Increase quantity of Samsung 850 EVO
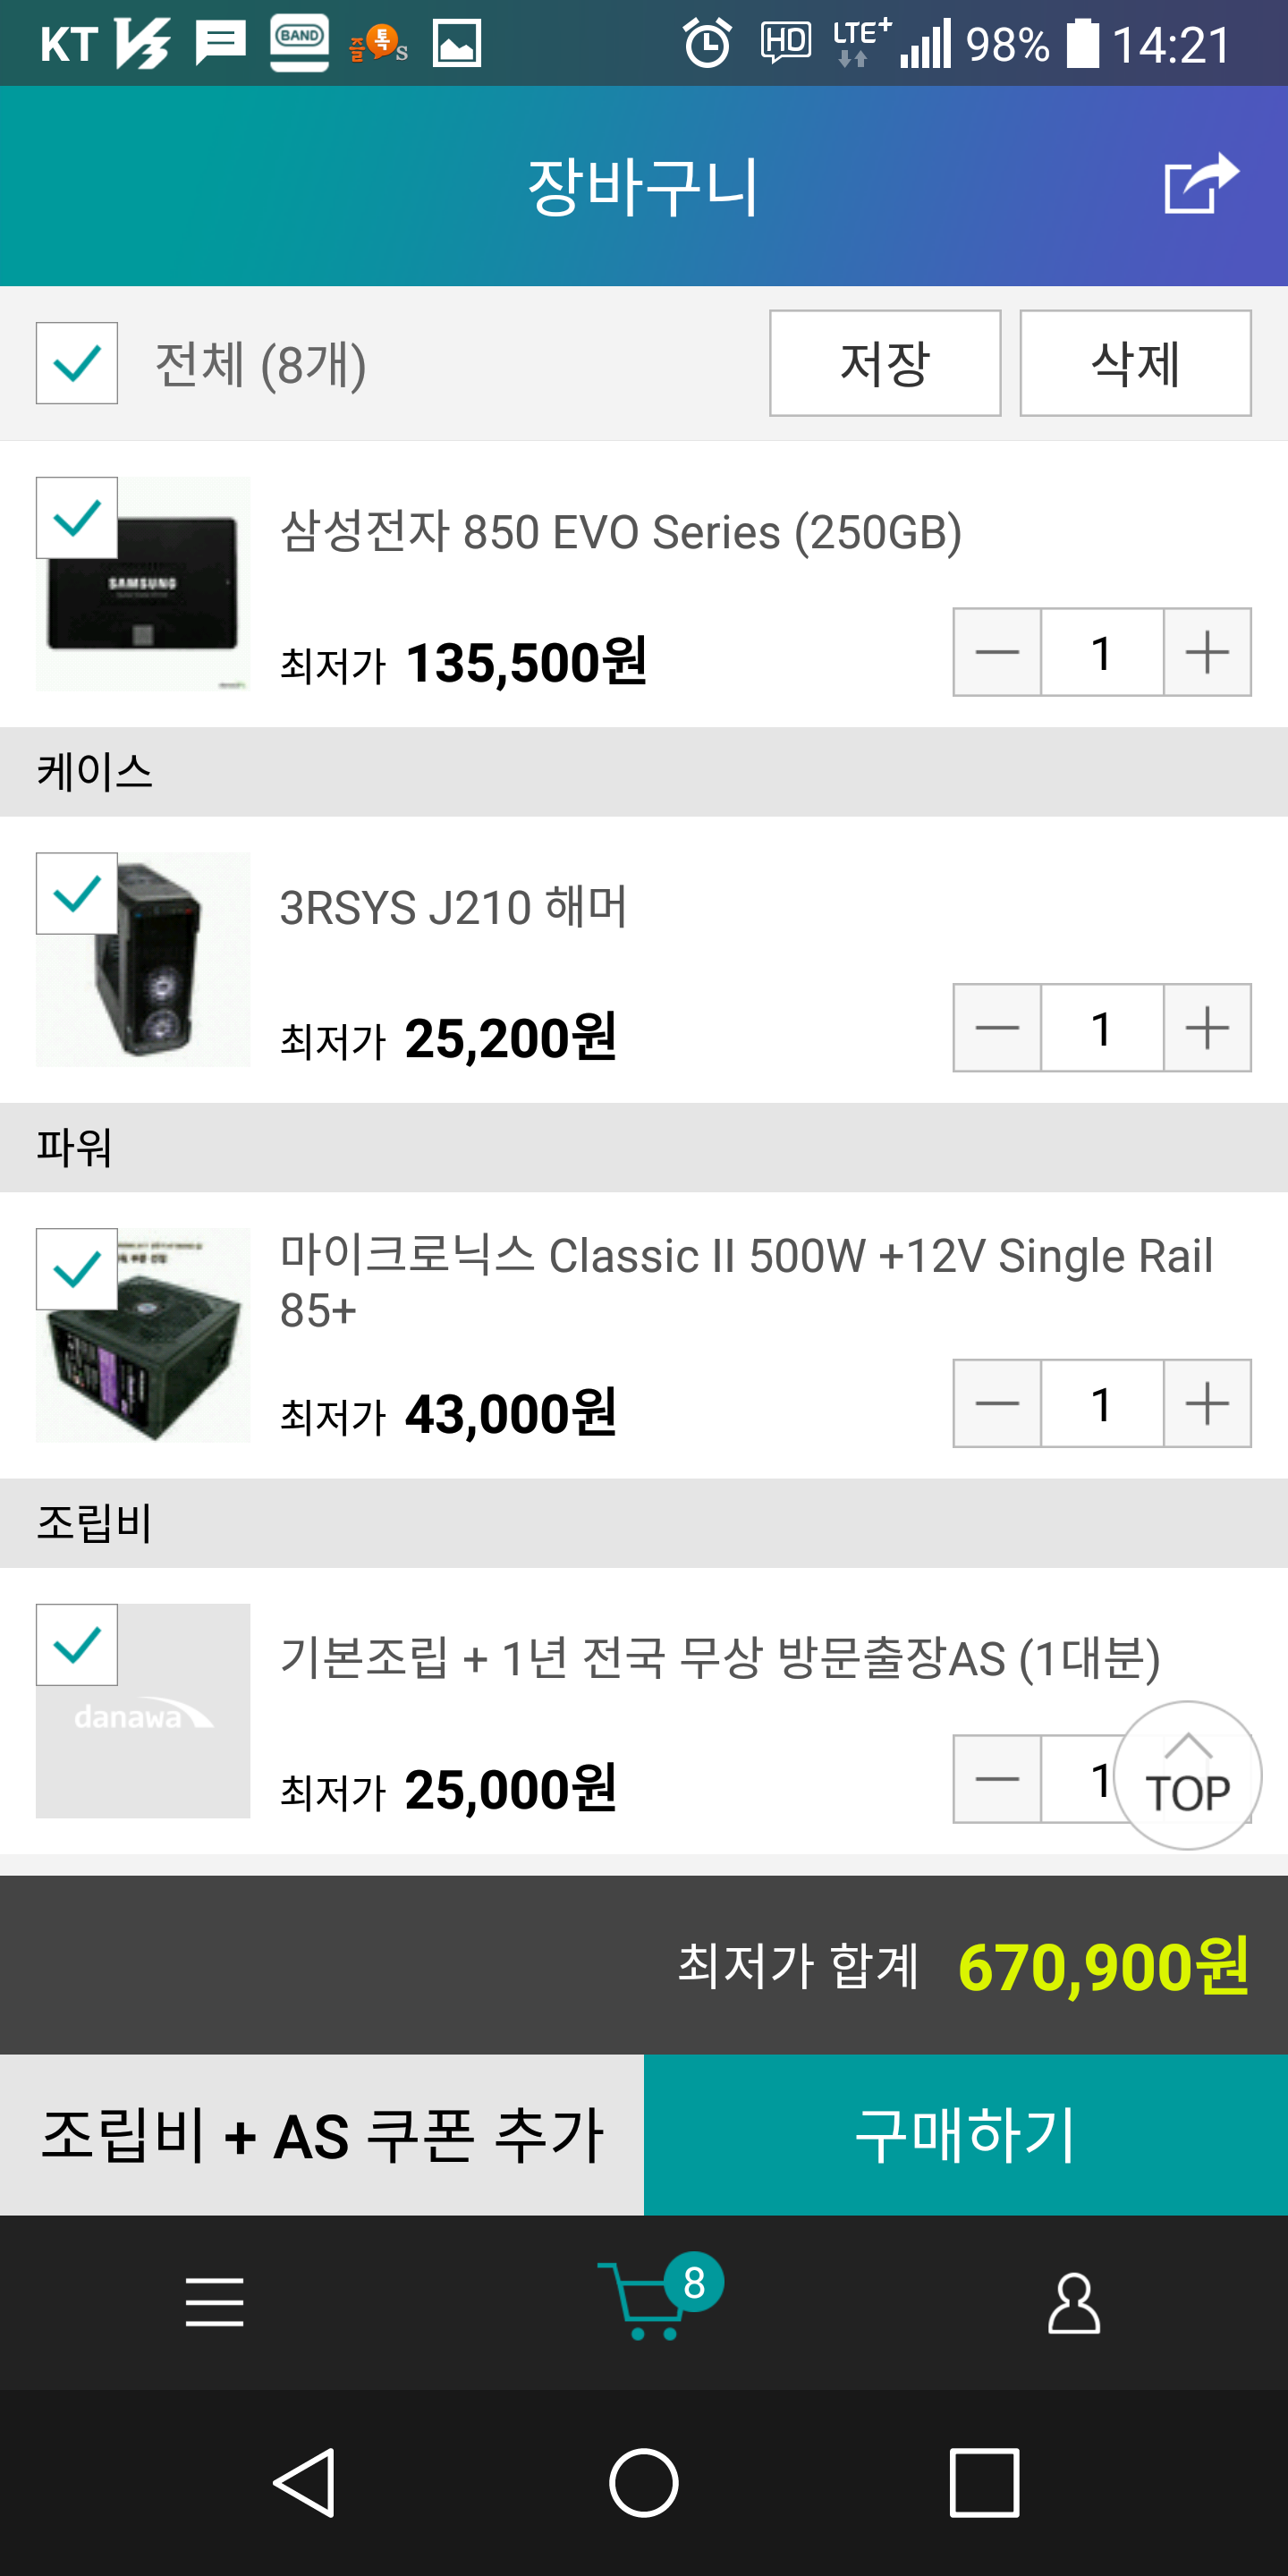 1207,652
